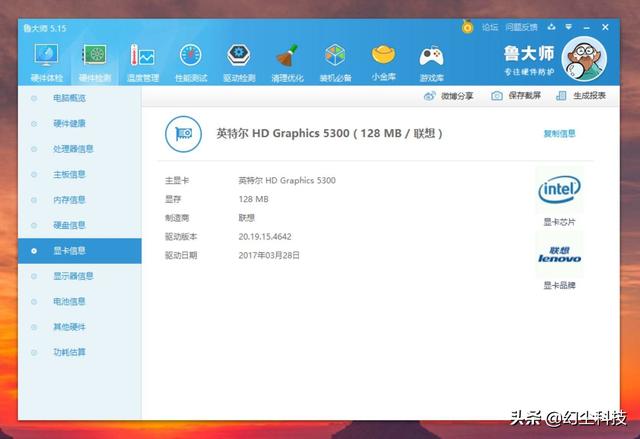This screenshot has height=439, width=640.
Task: Select 内存信息 in the sidebar
Action: (80, 200)
